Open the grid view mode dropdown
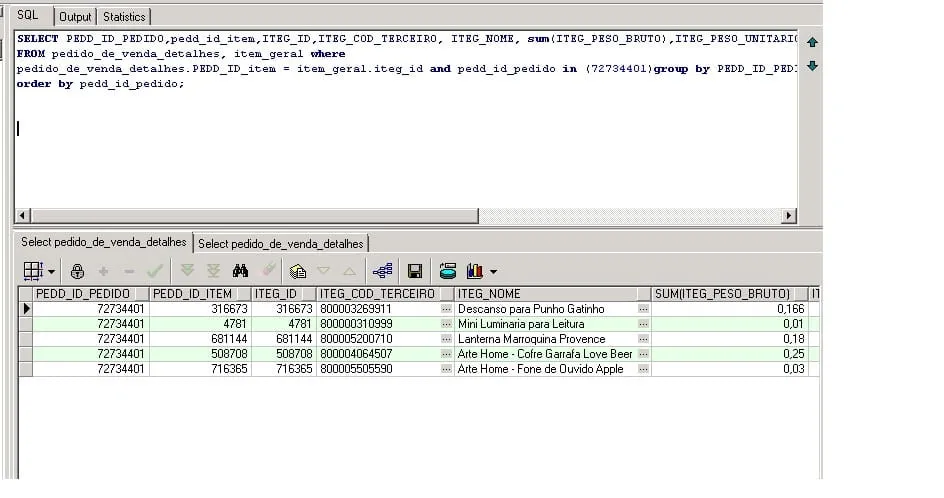Image resolution: width=944 pixels, height=498 pixels. [x=51, y=272]
